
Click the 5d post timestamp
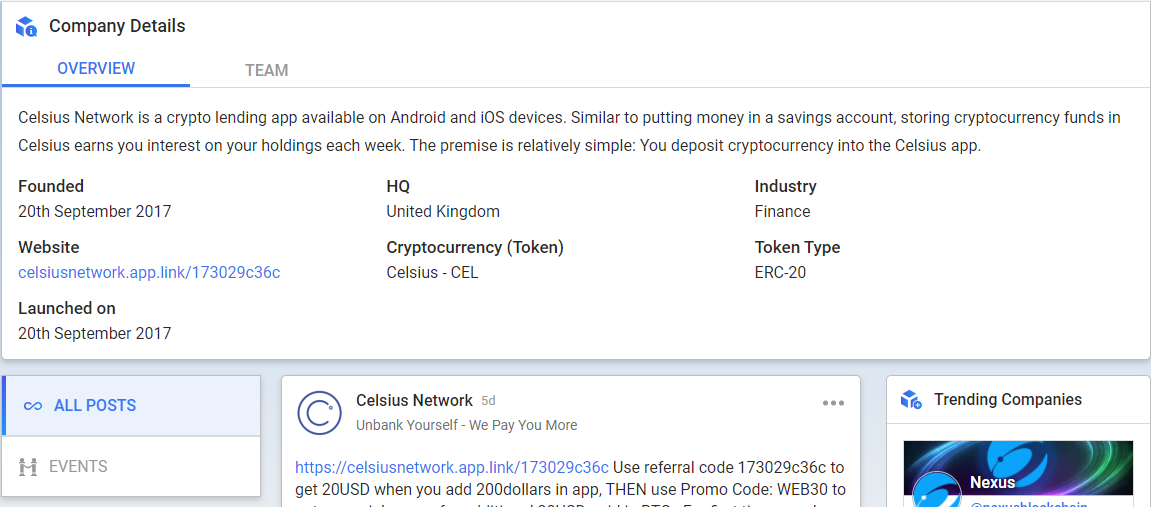(488, 401)
